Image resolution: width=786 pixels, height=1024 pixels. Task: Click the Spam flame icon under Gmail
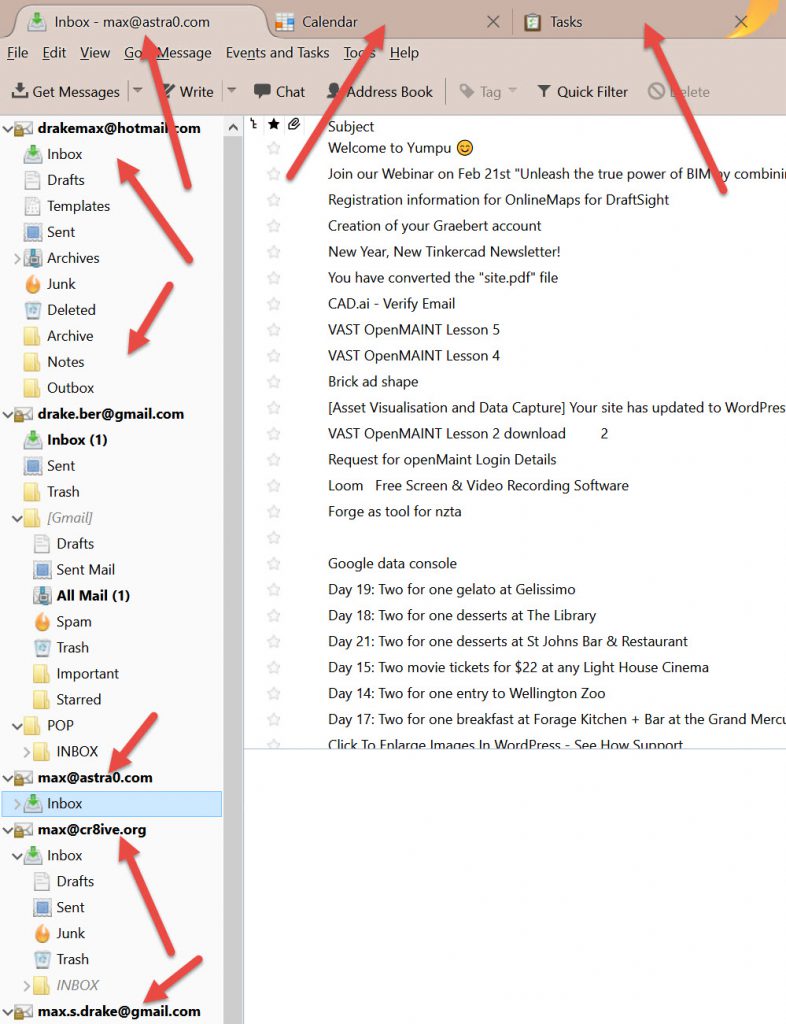click(x=42, y=621)
